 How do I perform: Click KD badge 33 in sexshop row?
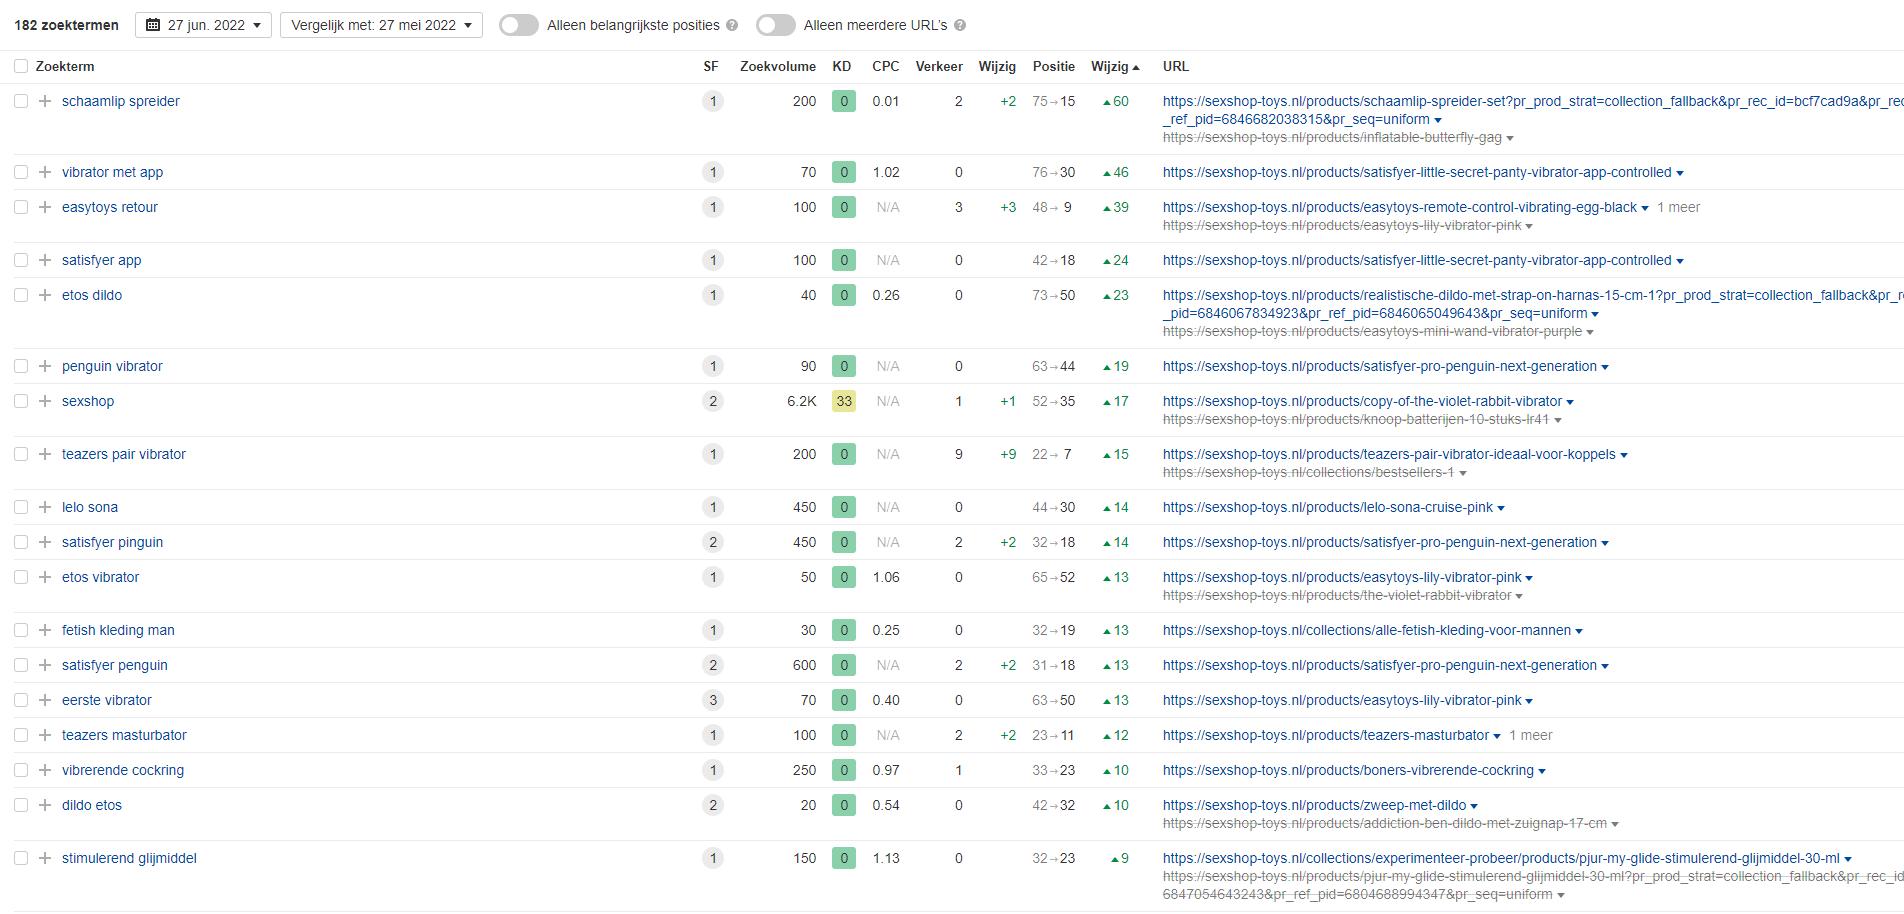tap(844, 401)
